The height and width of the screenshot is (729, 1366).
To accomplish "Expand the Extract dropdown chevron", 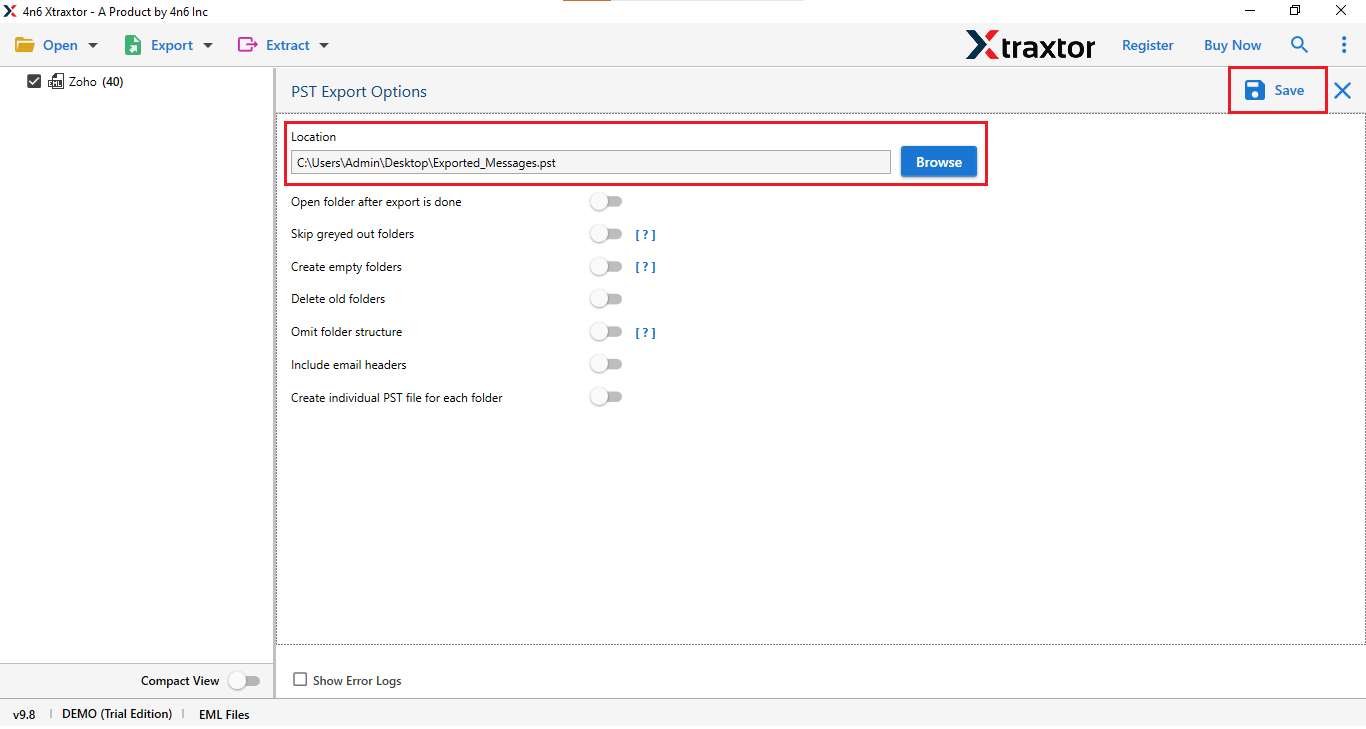I will (323, 45).
